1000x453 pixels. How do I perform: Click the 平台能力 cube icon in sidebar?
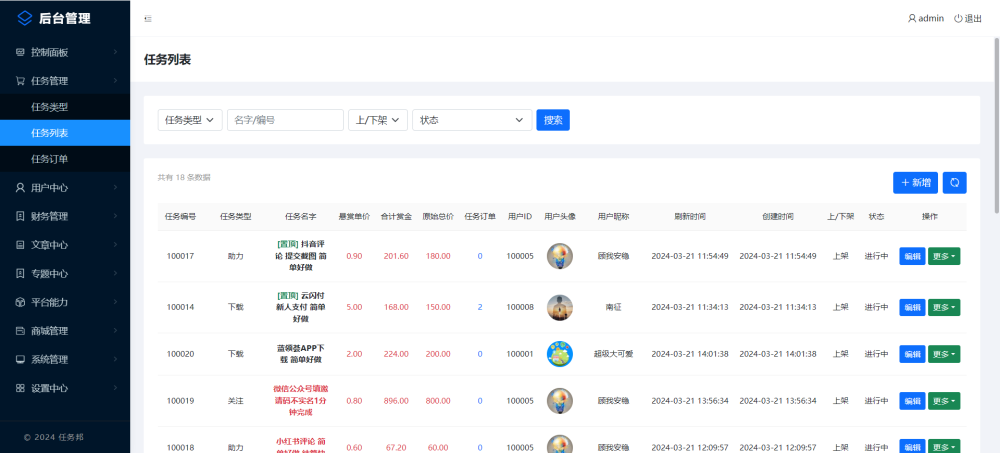click(x=20, y=302)
